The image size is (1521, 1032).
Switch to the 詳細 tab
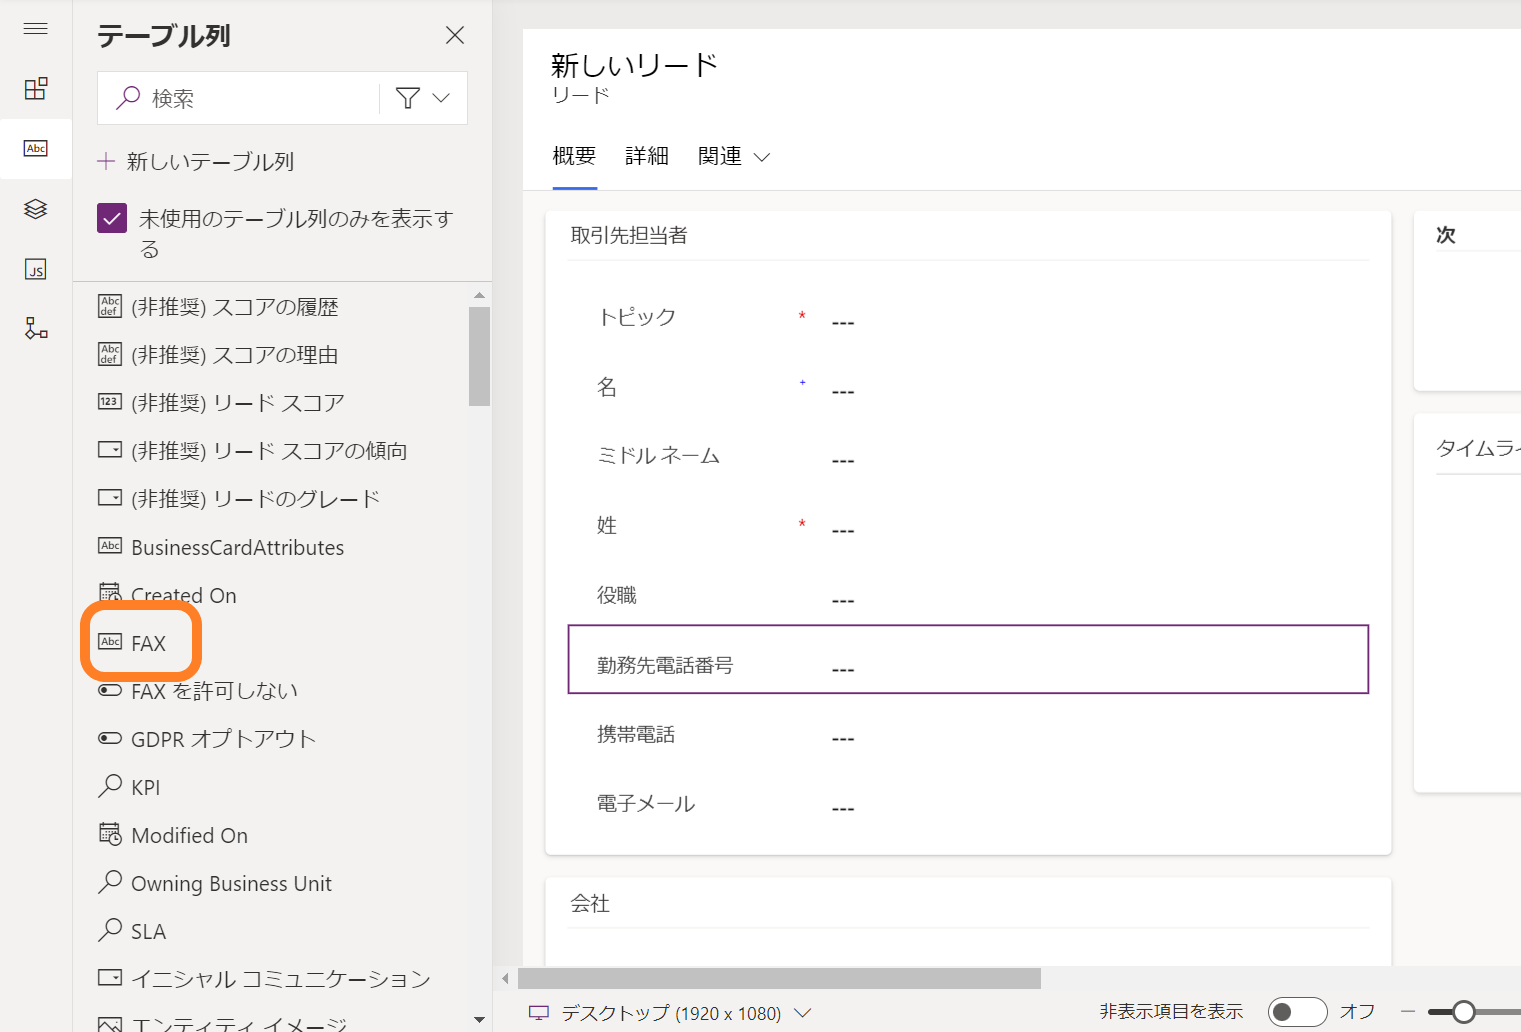click(x=647, y=156)
